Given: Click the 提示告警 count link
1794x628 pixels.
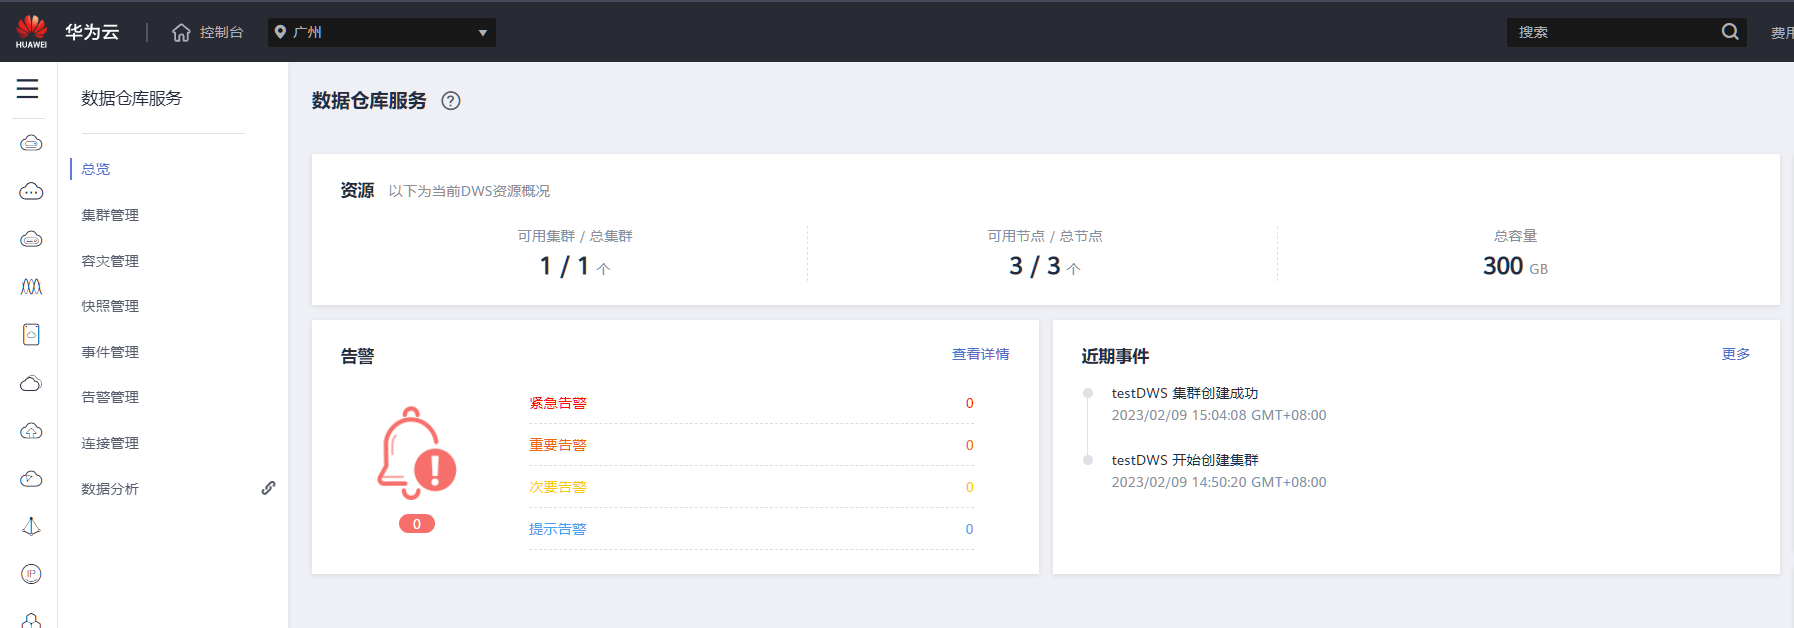Looking at the screenshot, I should pos(969,529).
